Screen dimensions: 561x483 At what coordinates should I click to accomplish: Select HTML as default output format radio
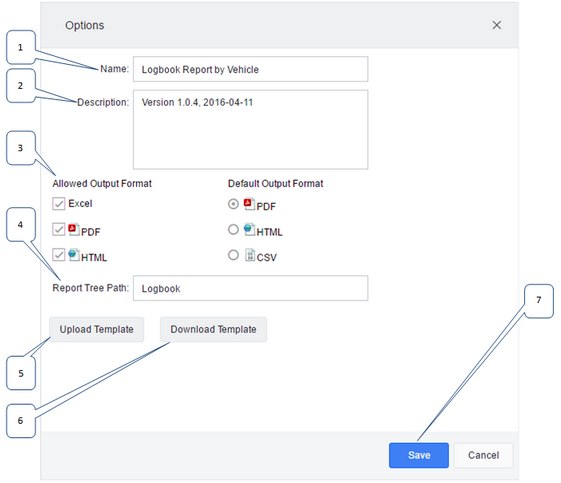tap(233, 229)
